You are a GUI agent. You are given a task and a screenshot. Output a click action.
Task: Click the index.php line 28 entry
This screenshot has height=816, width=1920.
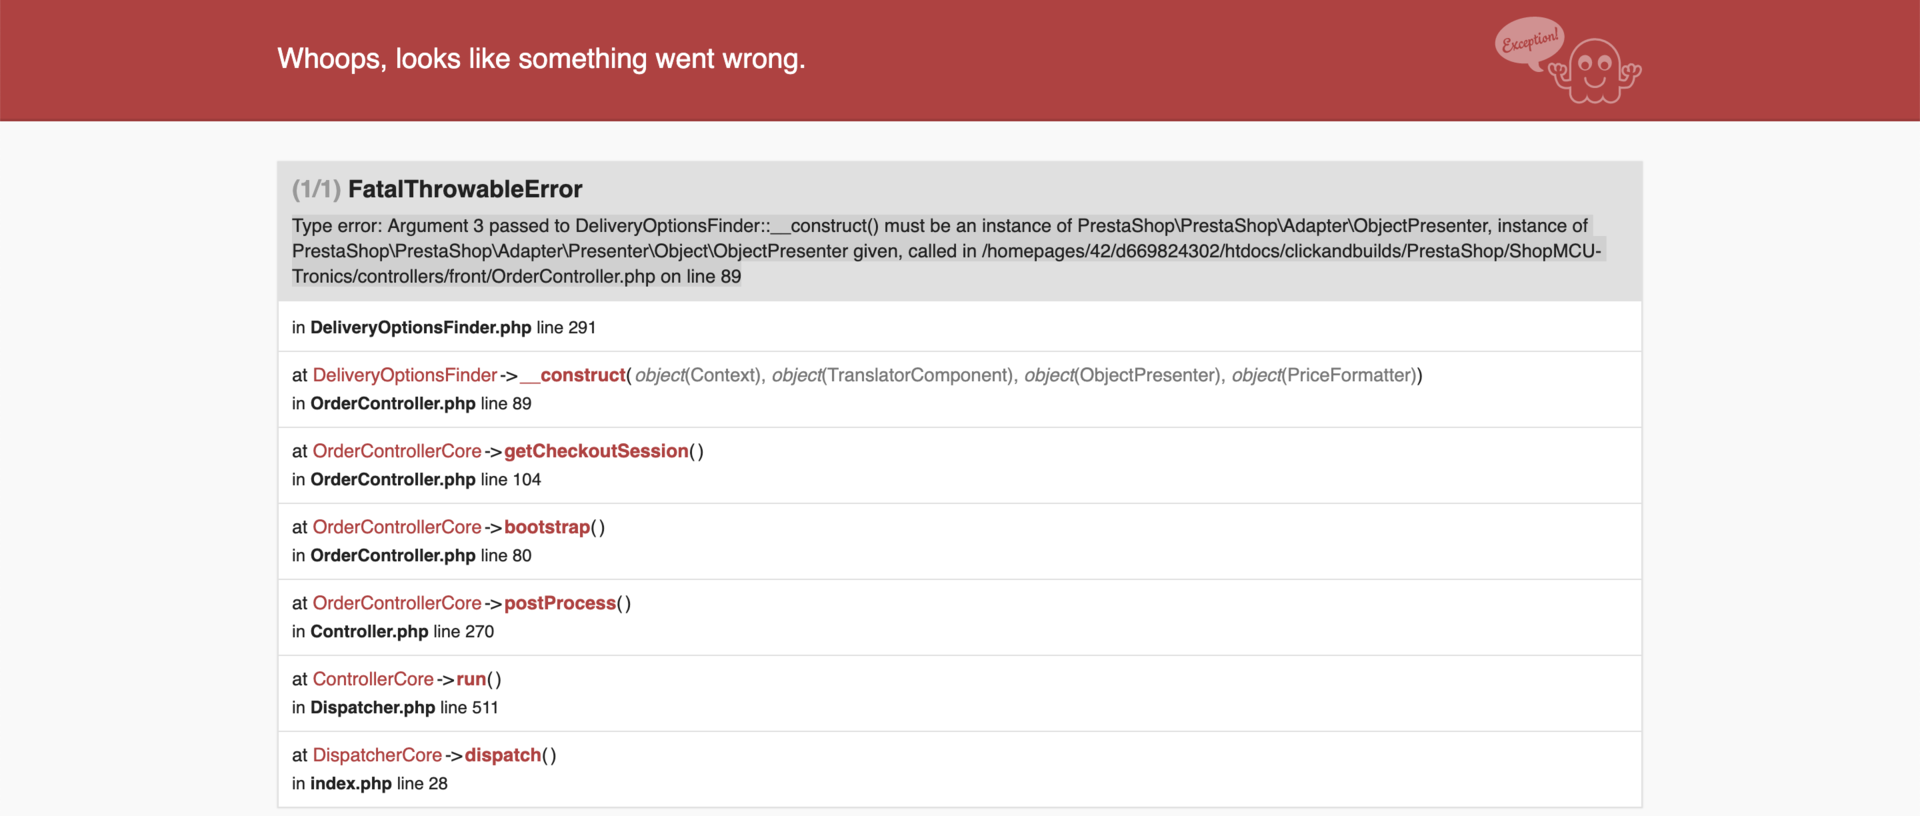coord(370,783)
